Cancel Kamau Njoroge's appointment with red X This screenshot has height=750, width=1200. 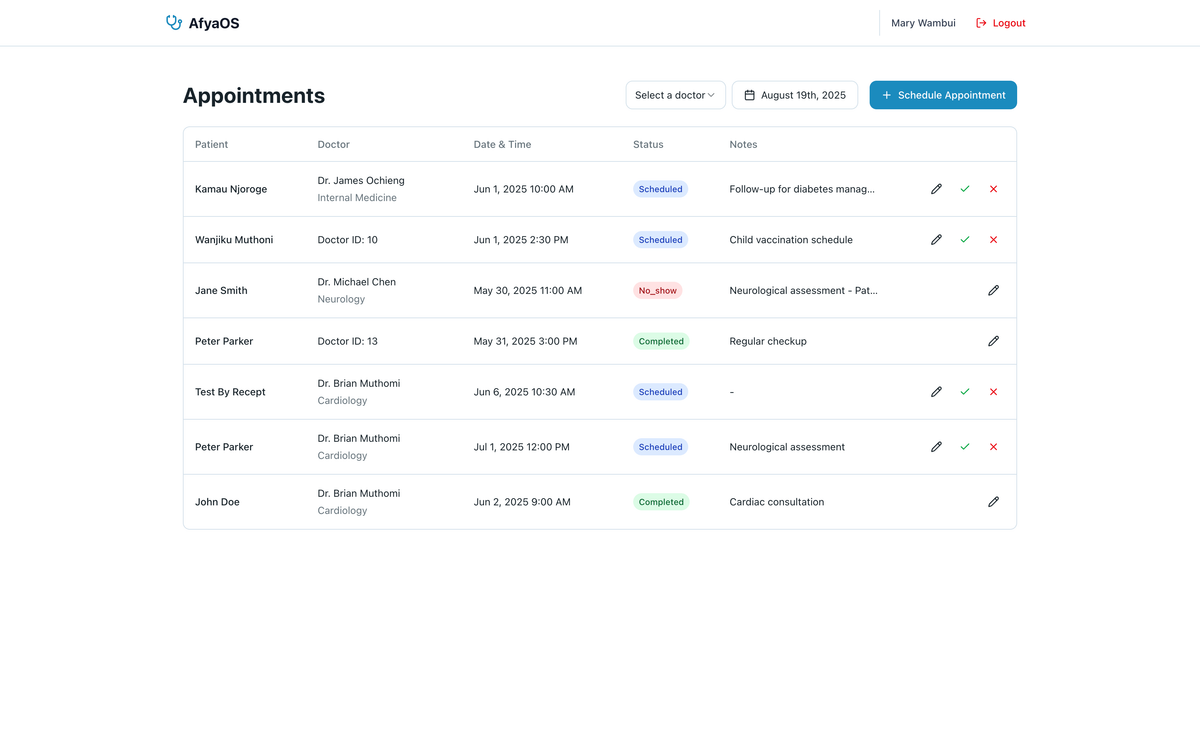coord(993,189)
